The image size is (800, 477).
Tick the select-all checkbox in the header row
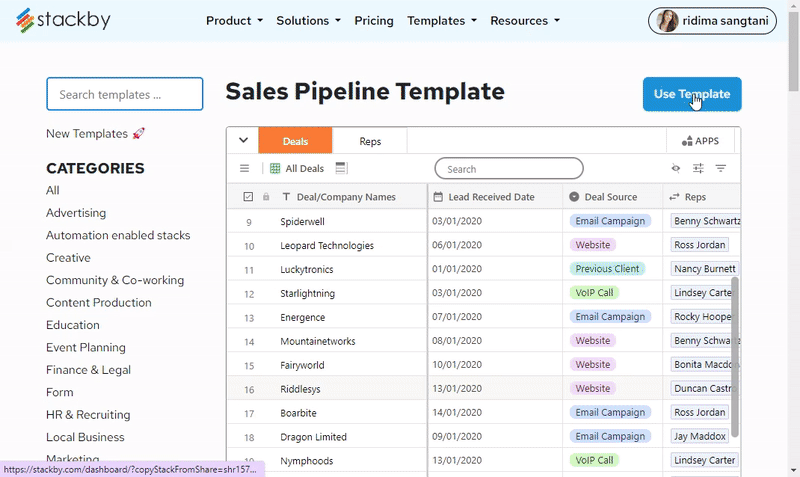[x=248, y=197]
